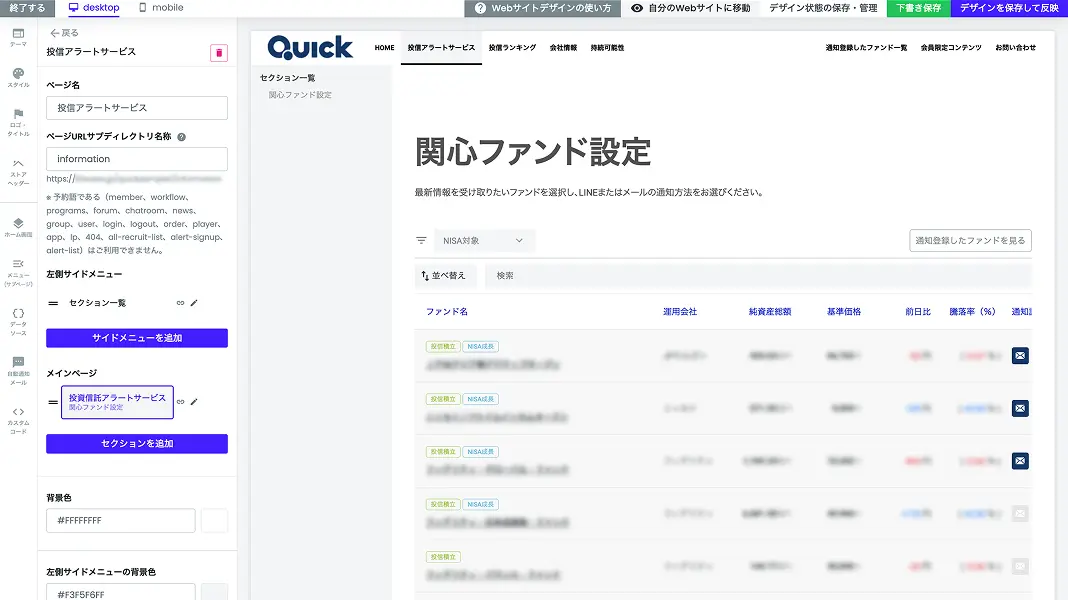Image resolution: width=1068 pixels, height=600 pixels.
Task: Click 自分のWebサイトに移動
Action: tap(691, 8)
